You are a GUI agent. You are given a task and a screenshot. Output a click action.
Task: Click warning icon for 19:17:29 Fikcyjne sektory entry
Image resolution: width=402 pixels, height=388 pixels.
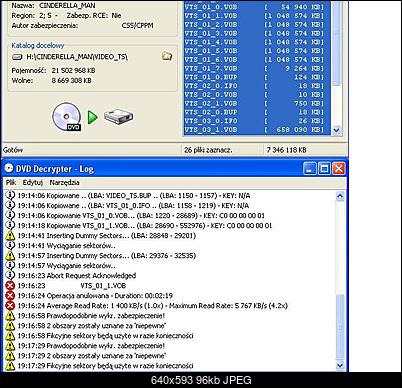coord(10,365)
